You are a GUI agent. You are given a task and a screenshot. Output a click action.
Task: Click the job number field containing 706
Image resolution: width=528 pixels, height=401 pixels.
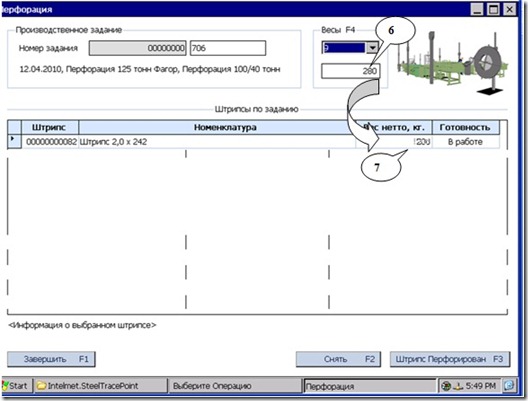[228, 48]
